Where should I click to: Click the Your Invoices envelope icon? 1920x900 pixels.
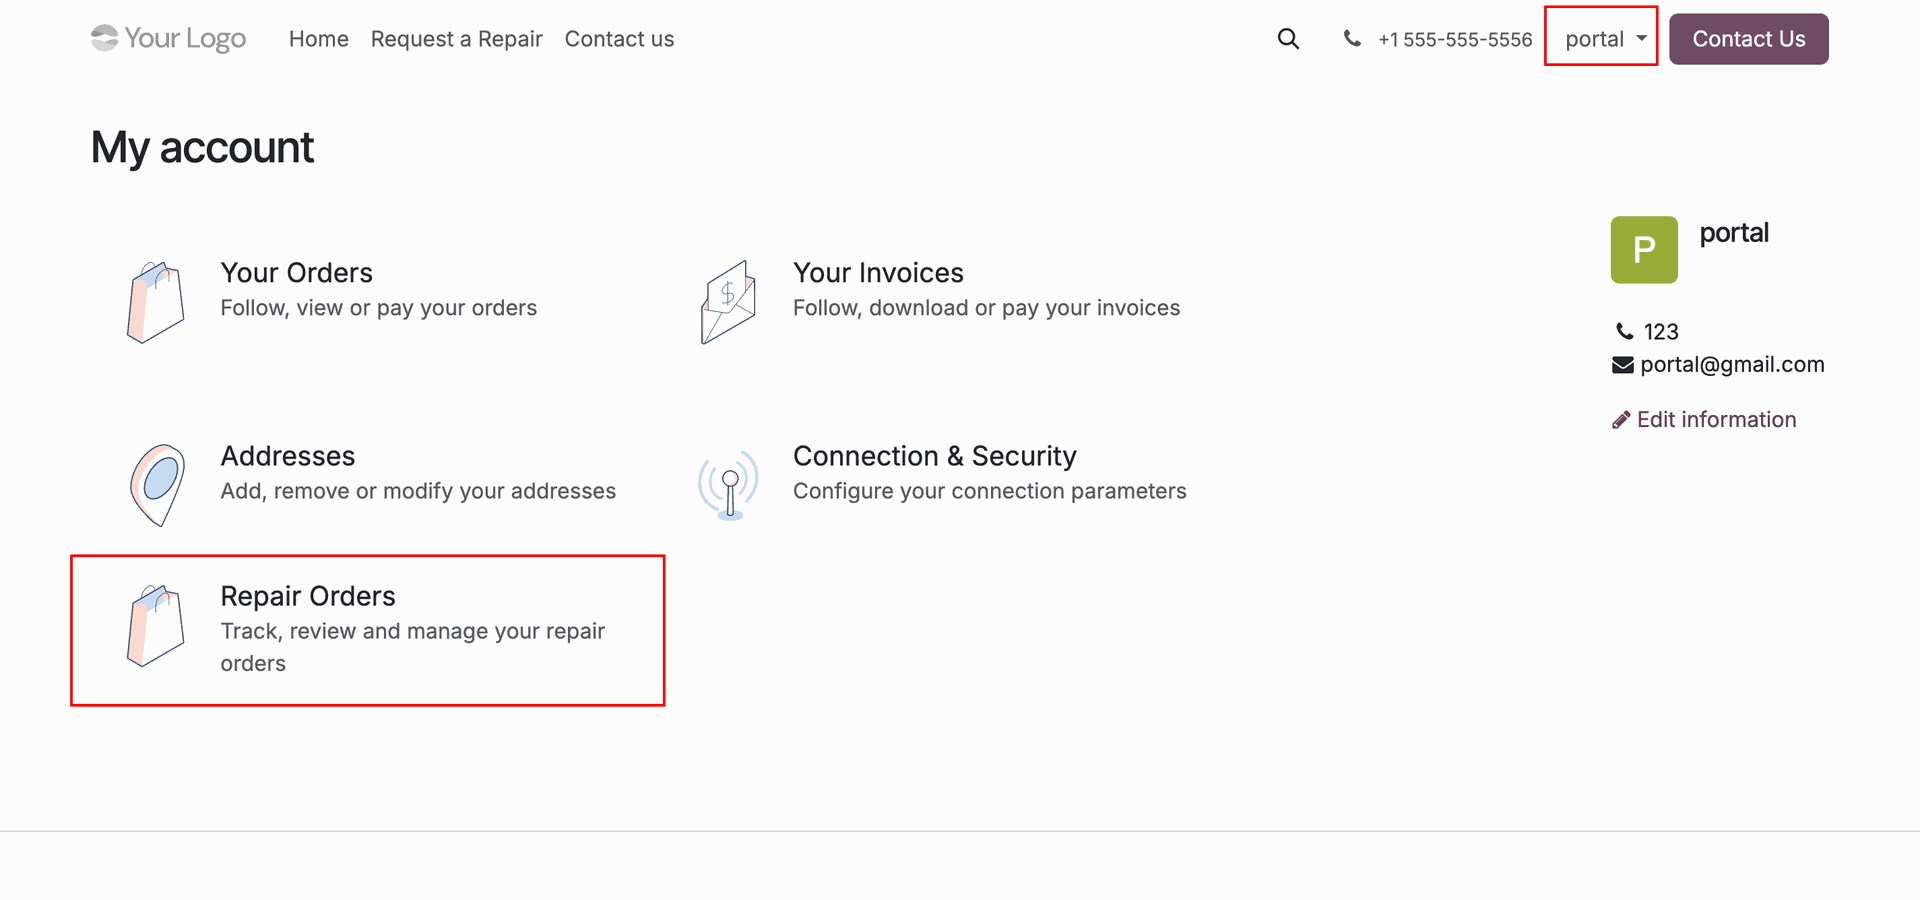coord(728,302)
